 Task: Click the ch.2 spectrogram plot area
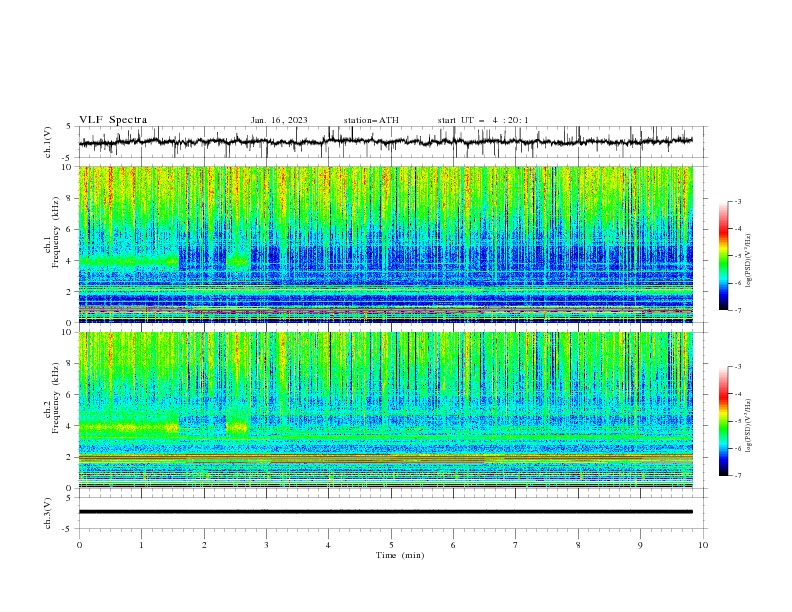point(385,410)
